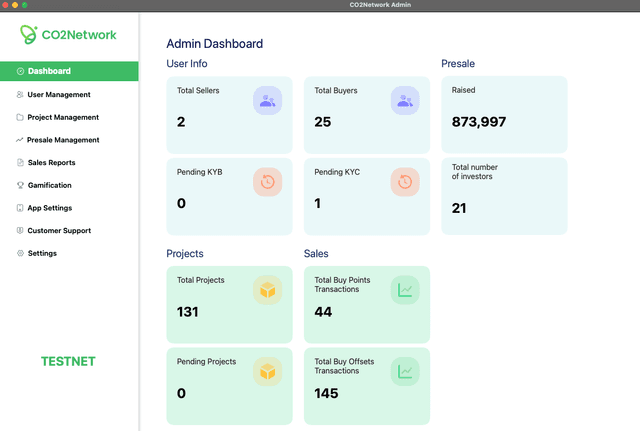Open User Management in the sidebar
Screen dimensions: 640x431
(58, 95)
